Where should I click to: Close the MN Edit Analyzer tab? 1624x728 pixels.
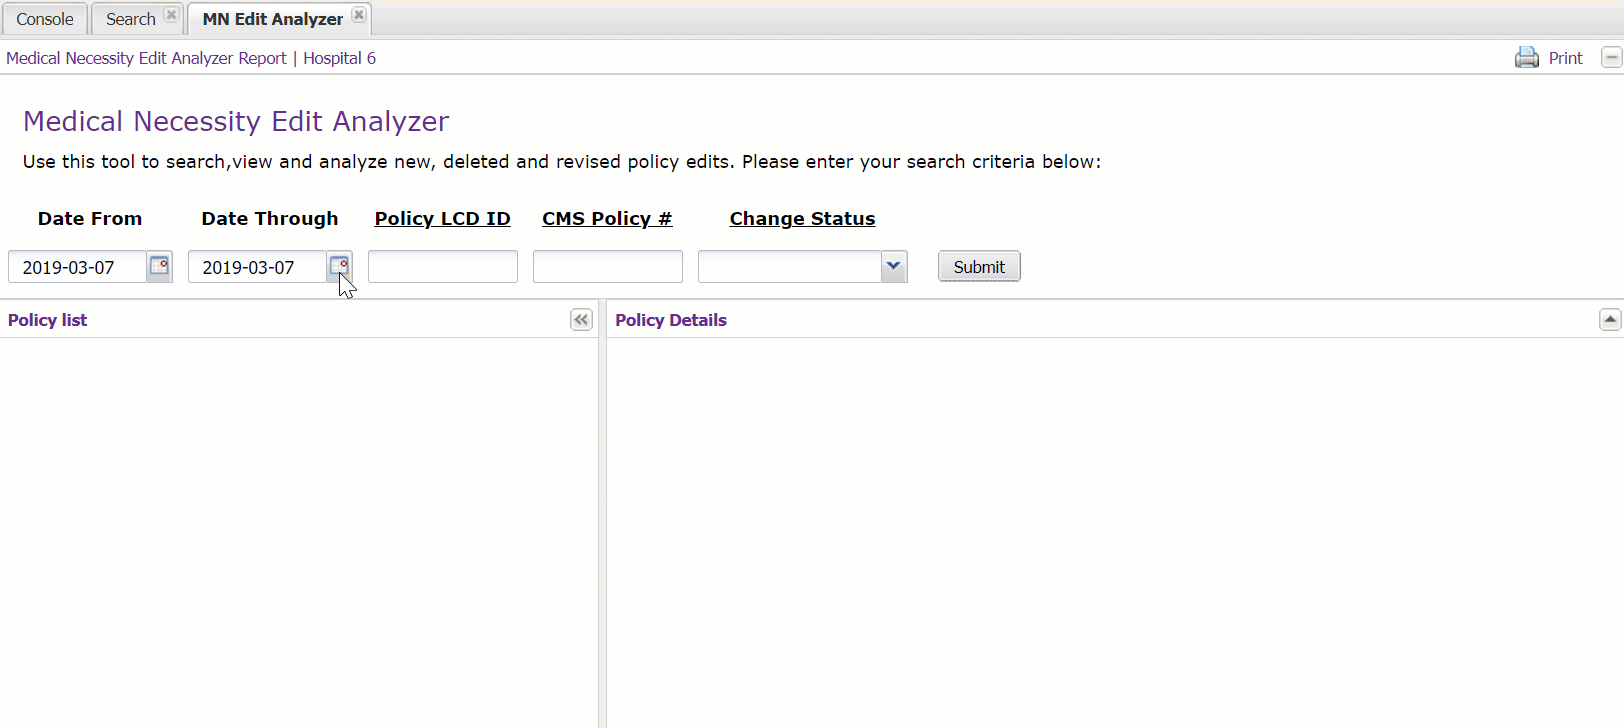(359, 15)
